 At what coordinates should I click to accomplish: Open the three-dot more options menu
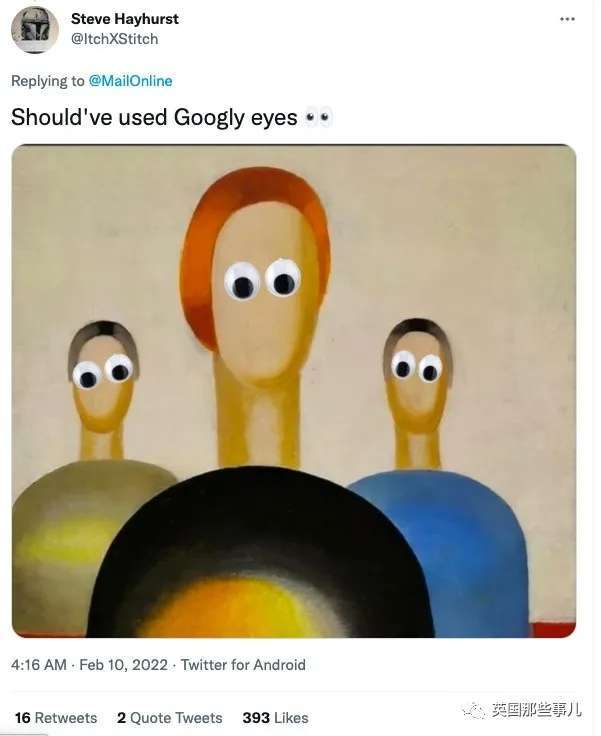(568, 19)
